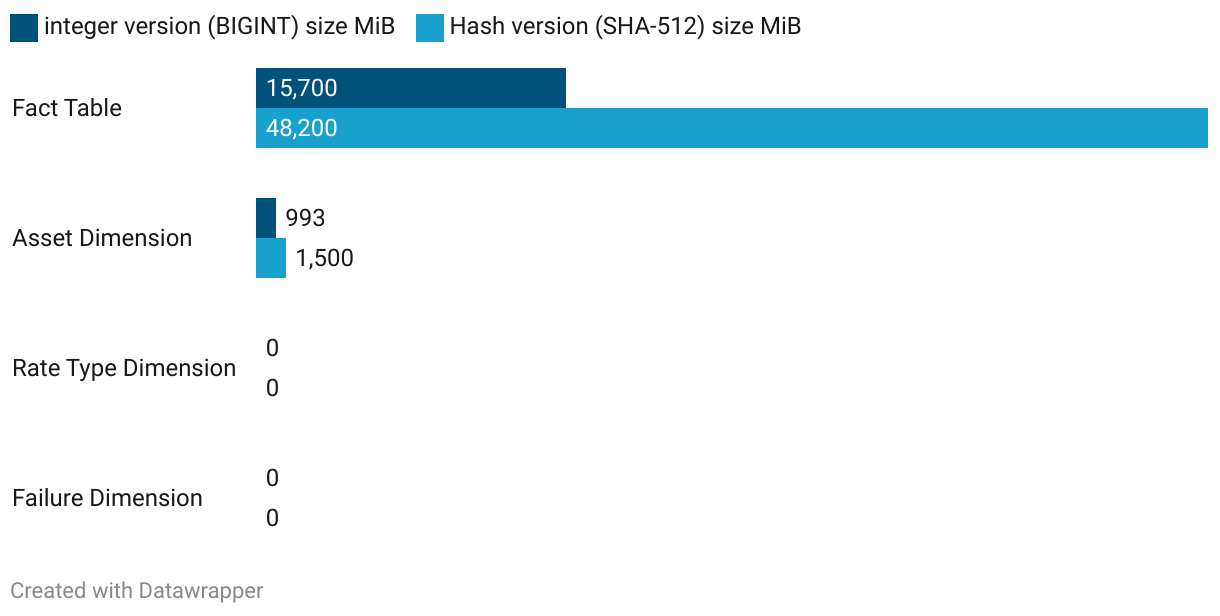The height and width of the screenshot is (616, 1220).
Task: Select the integer version (BIGINT) legend label
Action: coord(220,27)
